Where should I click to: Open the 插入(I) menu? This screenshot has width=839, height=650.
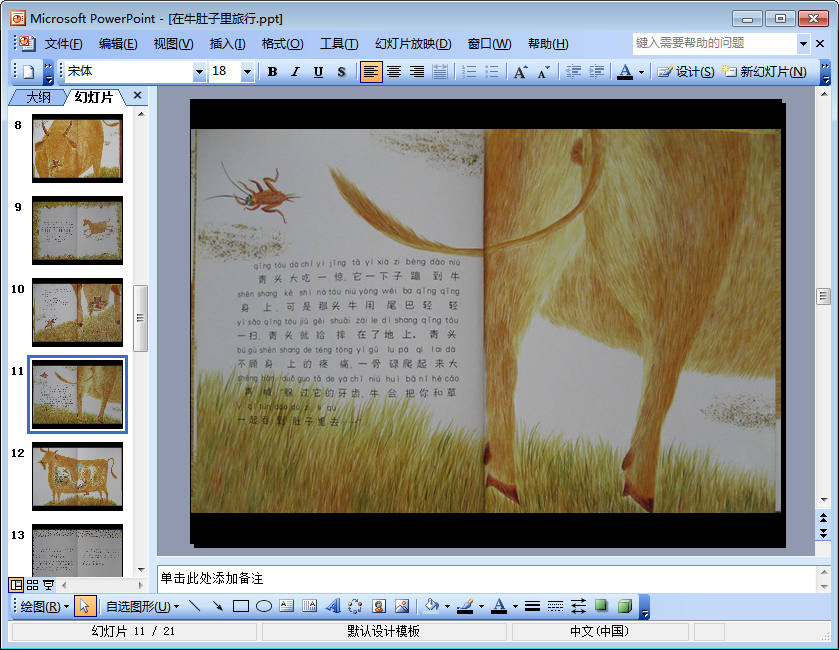pyautogui.click(x=227, y=44)
